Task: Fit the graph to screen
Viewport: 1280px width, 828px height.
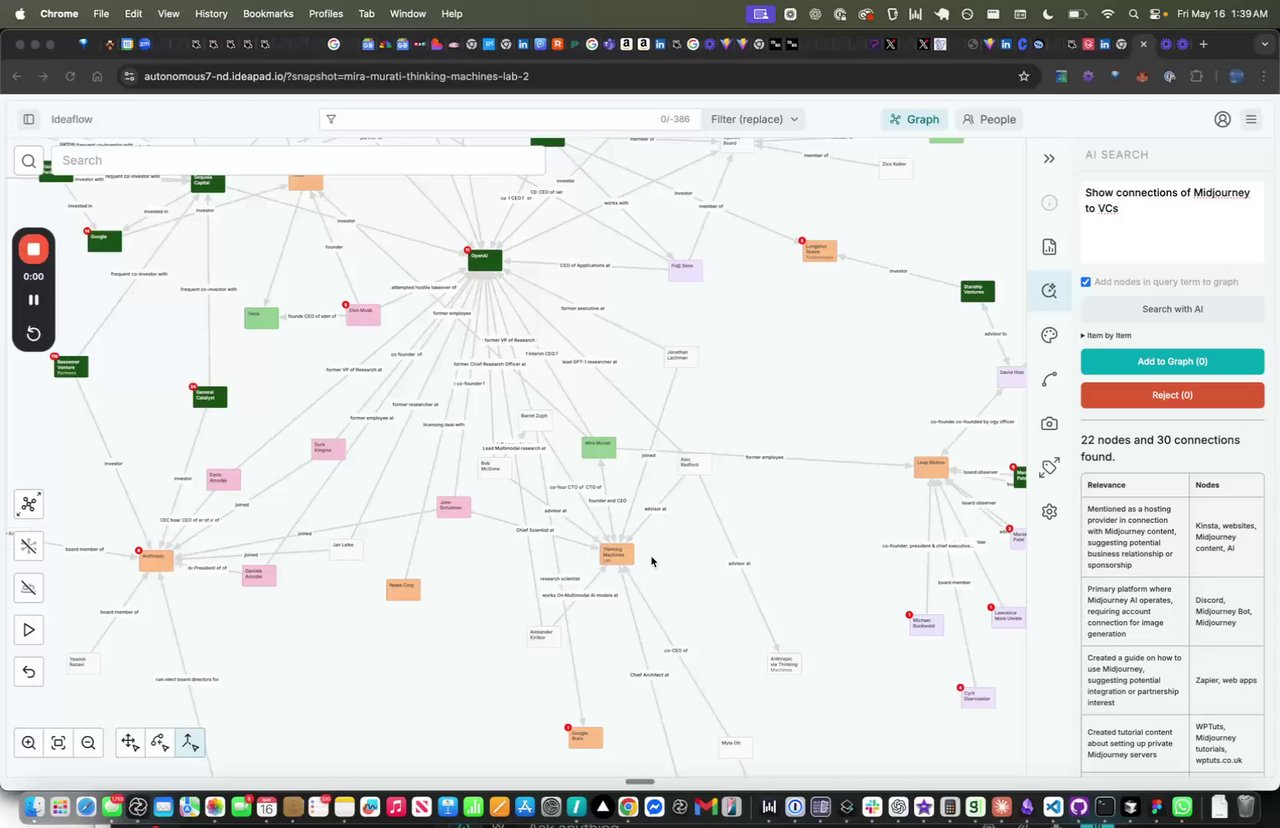Action: [59, 743]
